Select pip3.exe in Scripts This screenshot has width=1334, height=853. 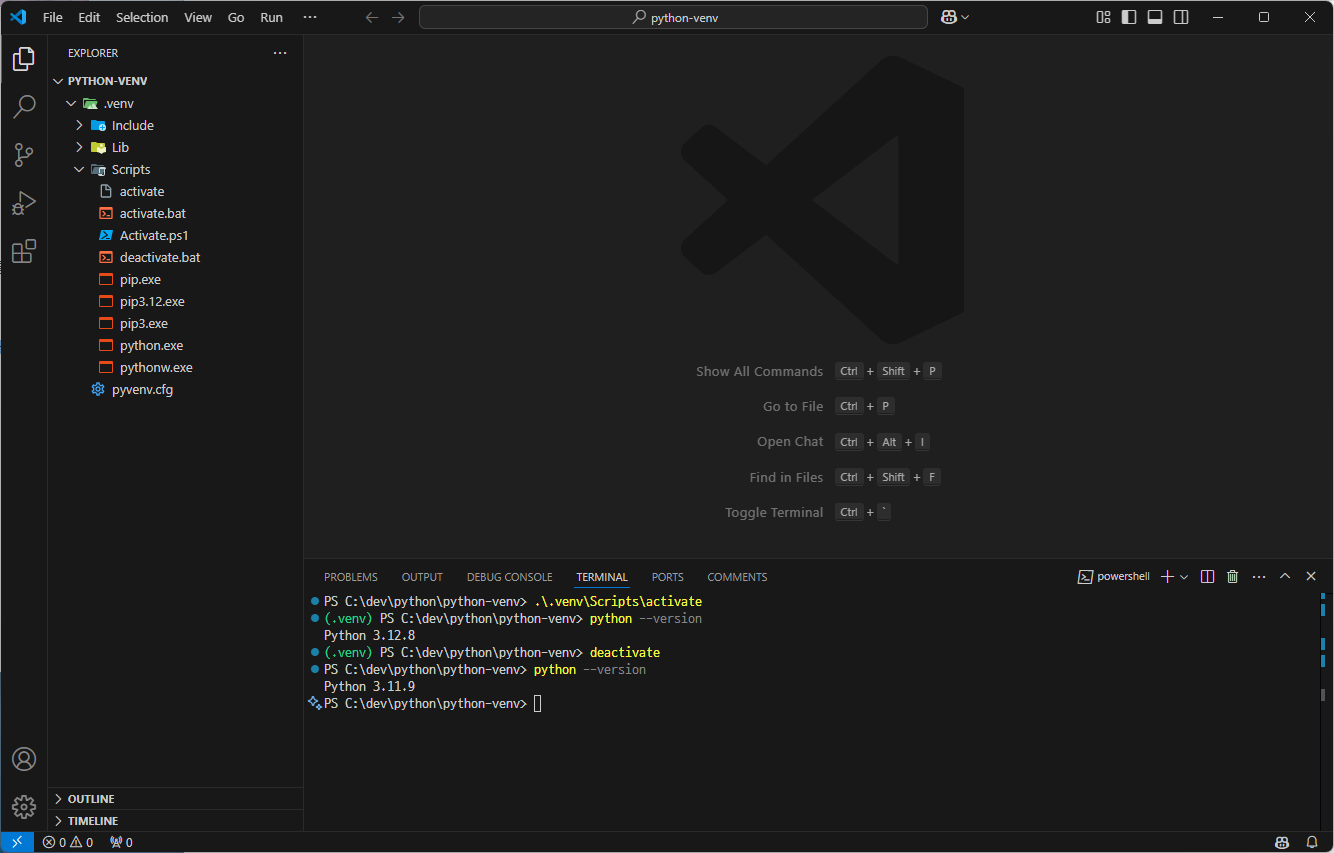point(175,323)
